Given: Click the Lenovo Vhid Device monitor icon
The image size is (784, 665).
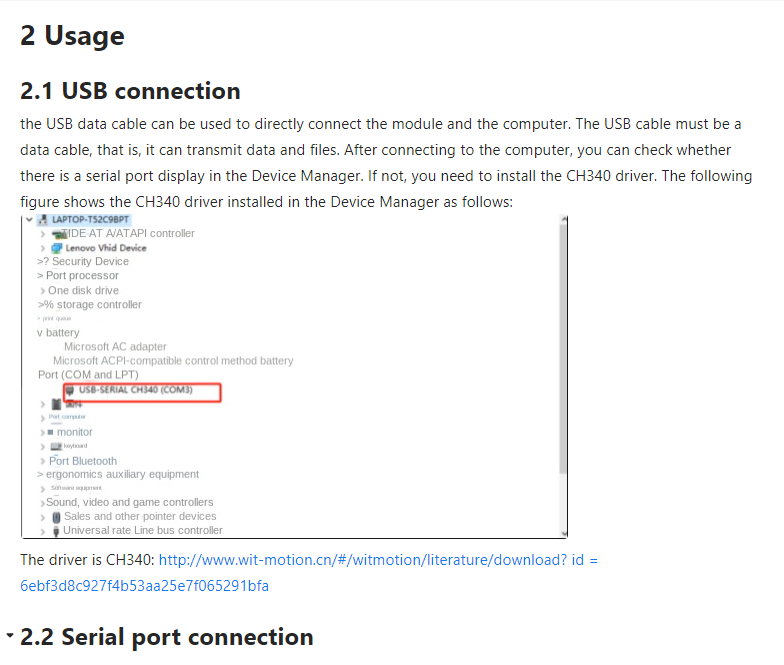Looking at the screenshot, I should tap(56, 248).
